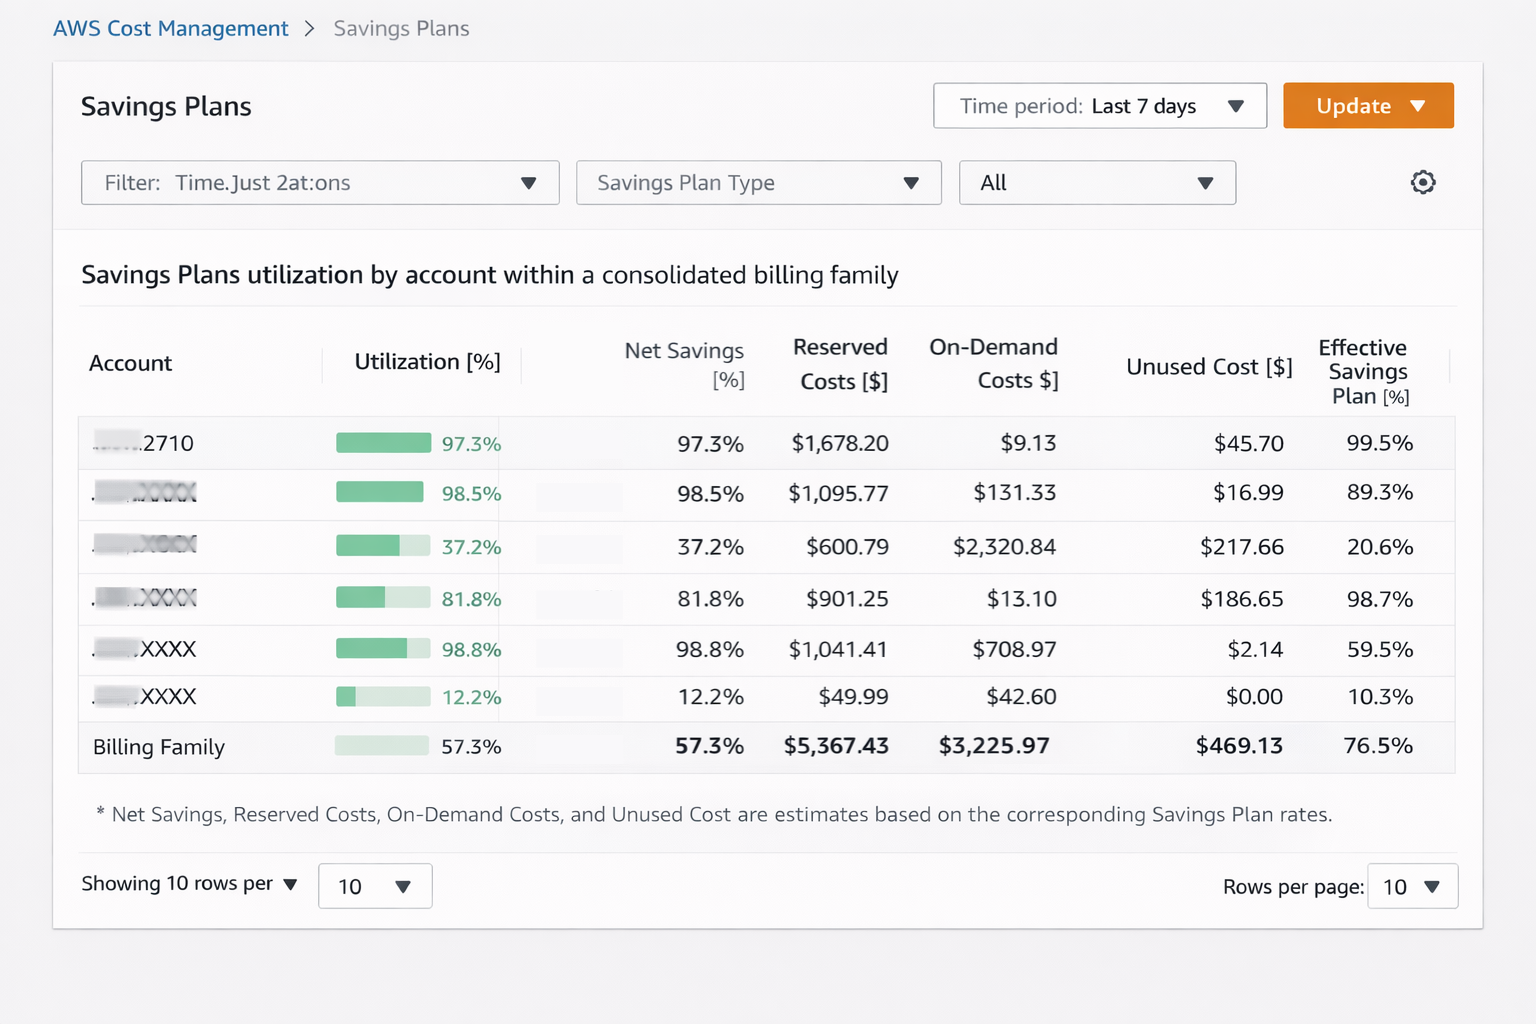
Task: Open the Time period Last 7 days dropdown
Action: click(x=1099, y=106)
